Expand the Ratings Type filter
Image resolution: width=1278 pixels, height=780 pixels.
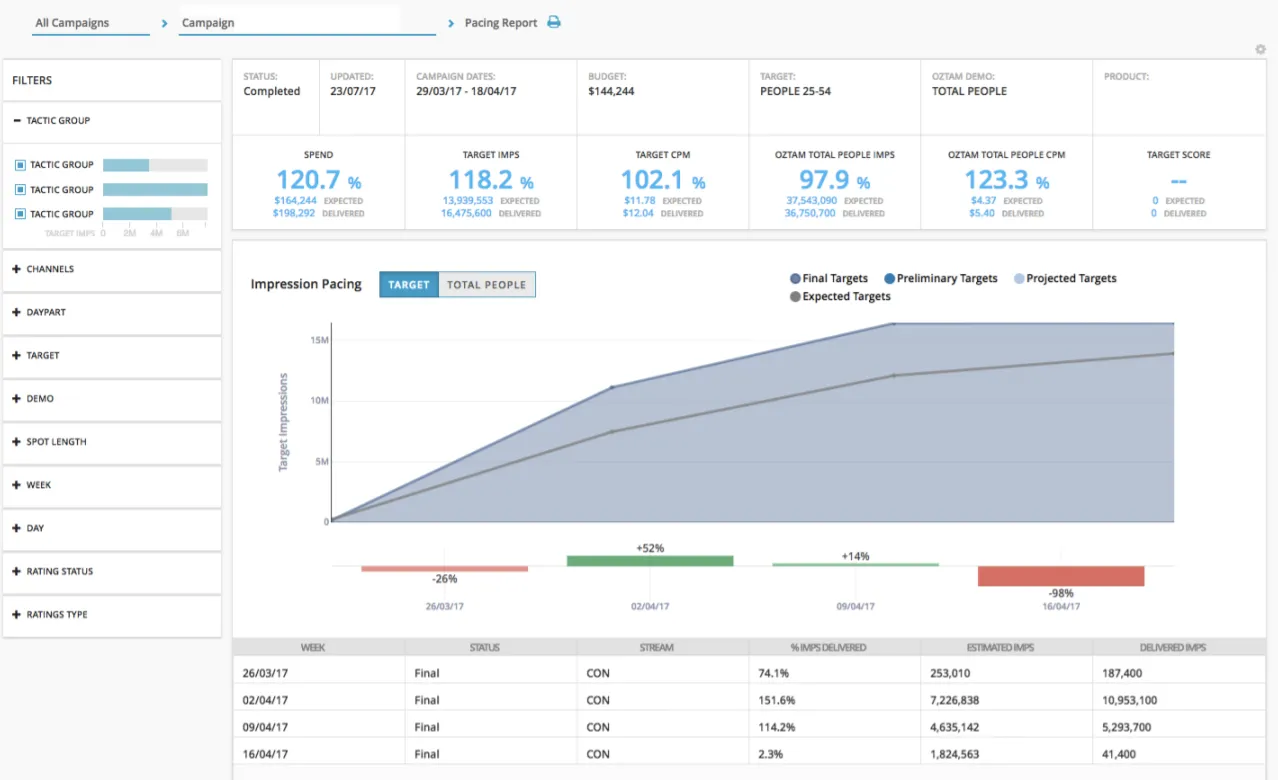pyautogui.click(x=17, y=615)
